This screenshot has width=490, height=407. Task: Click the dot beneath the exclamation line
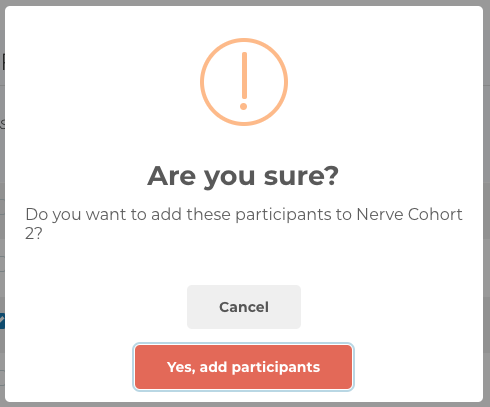pyautogui.click(x=244, y=106)
